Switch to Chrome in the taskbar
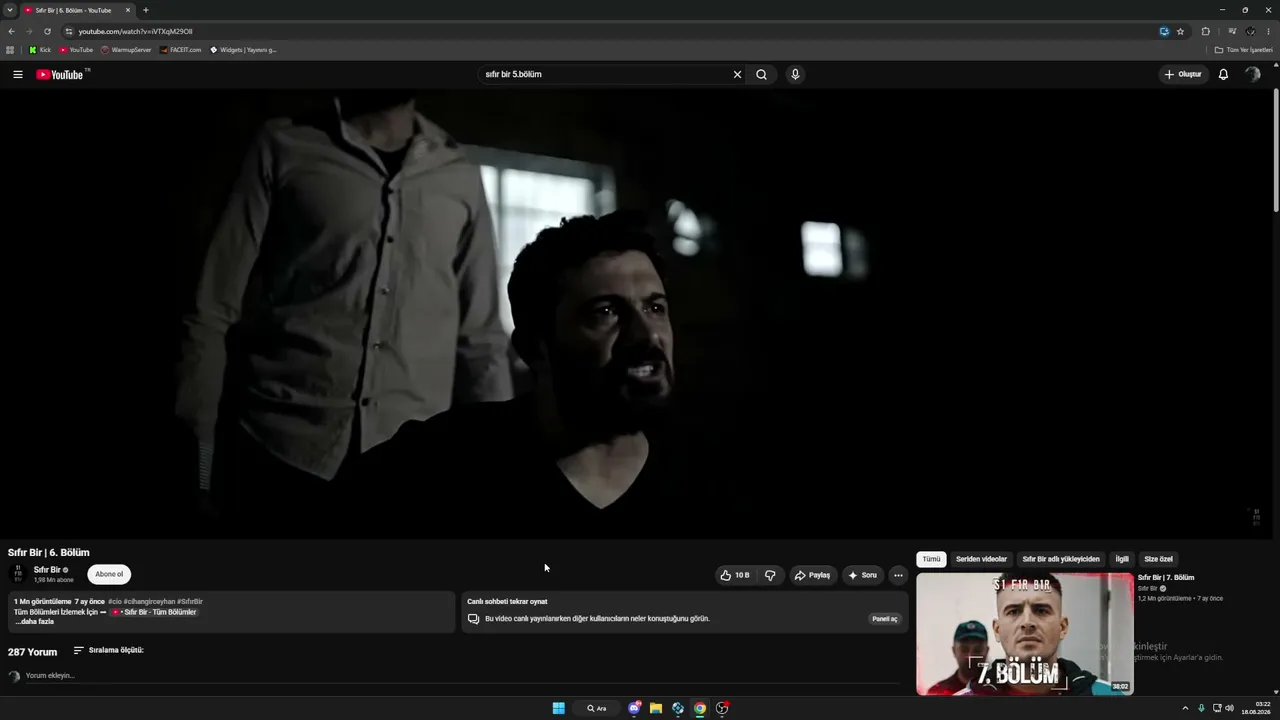This screenshot has height=720, width=1280. [x=700, y=708]
